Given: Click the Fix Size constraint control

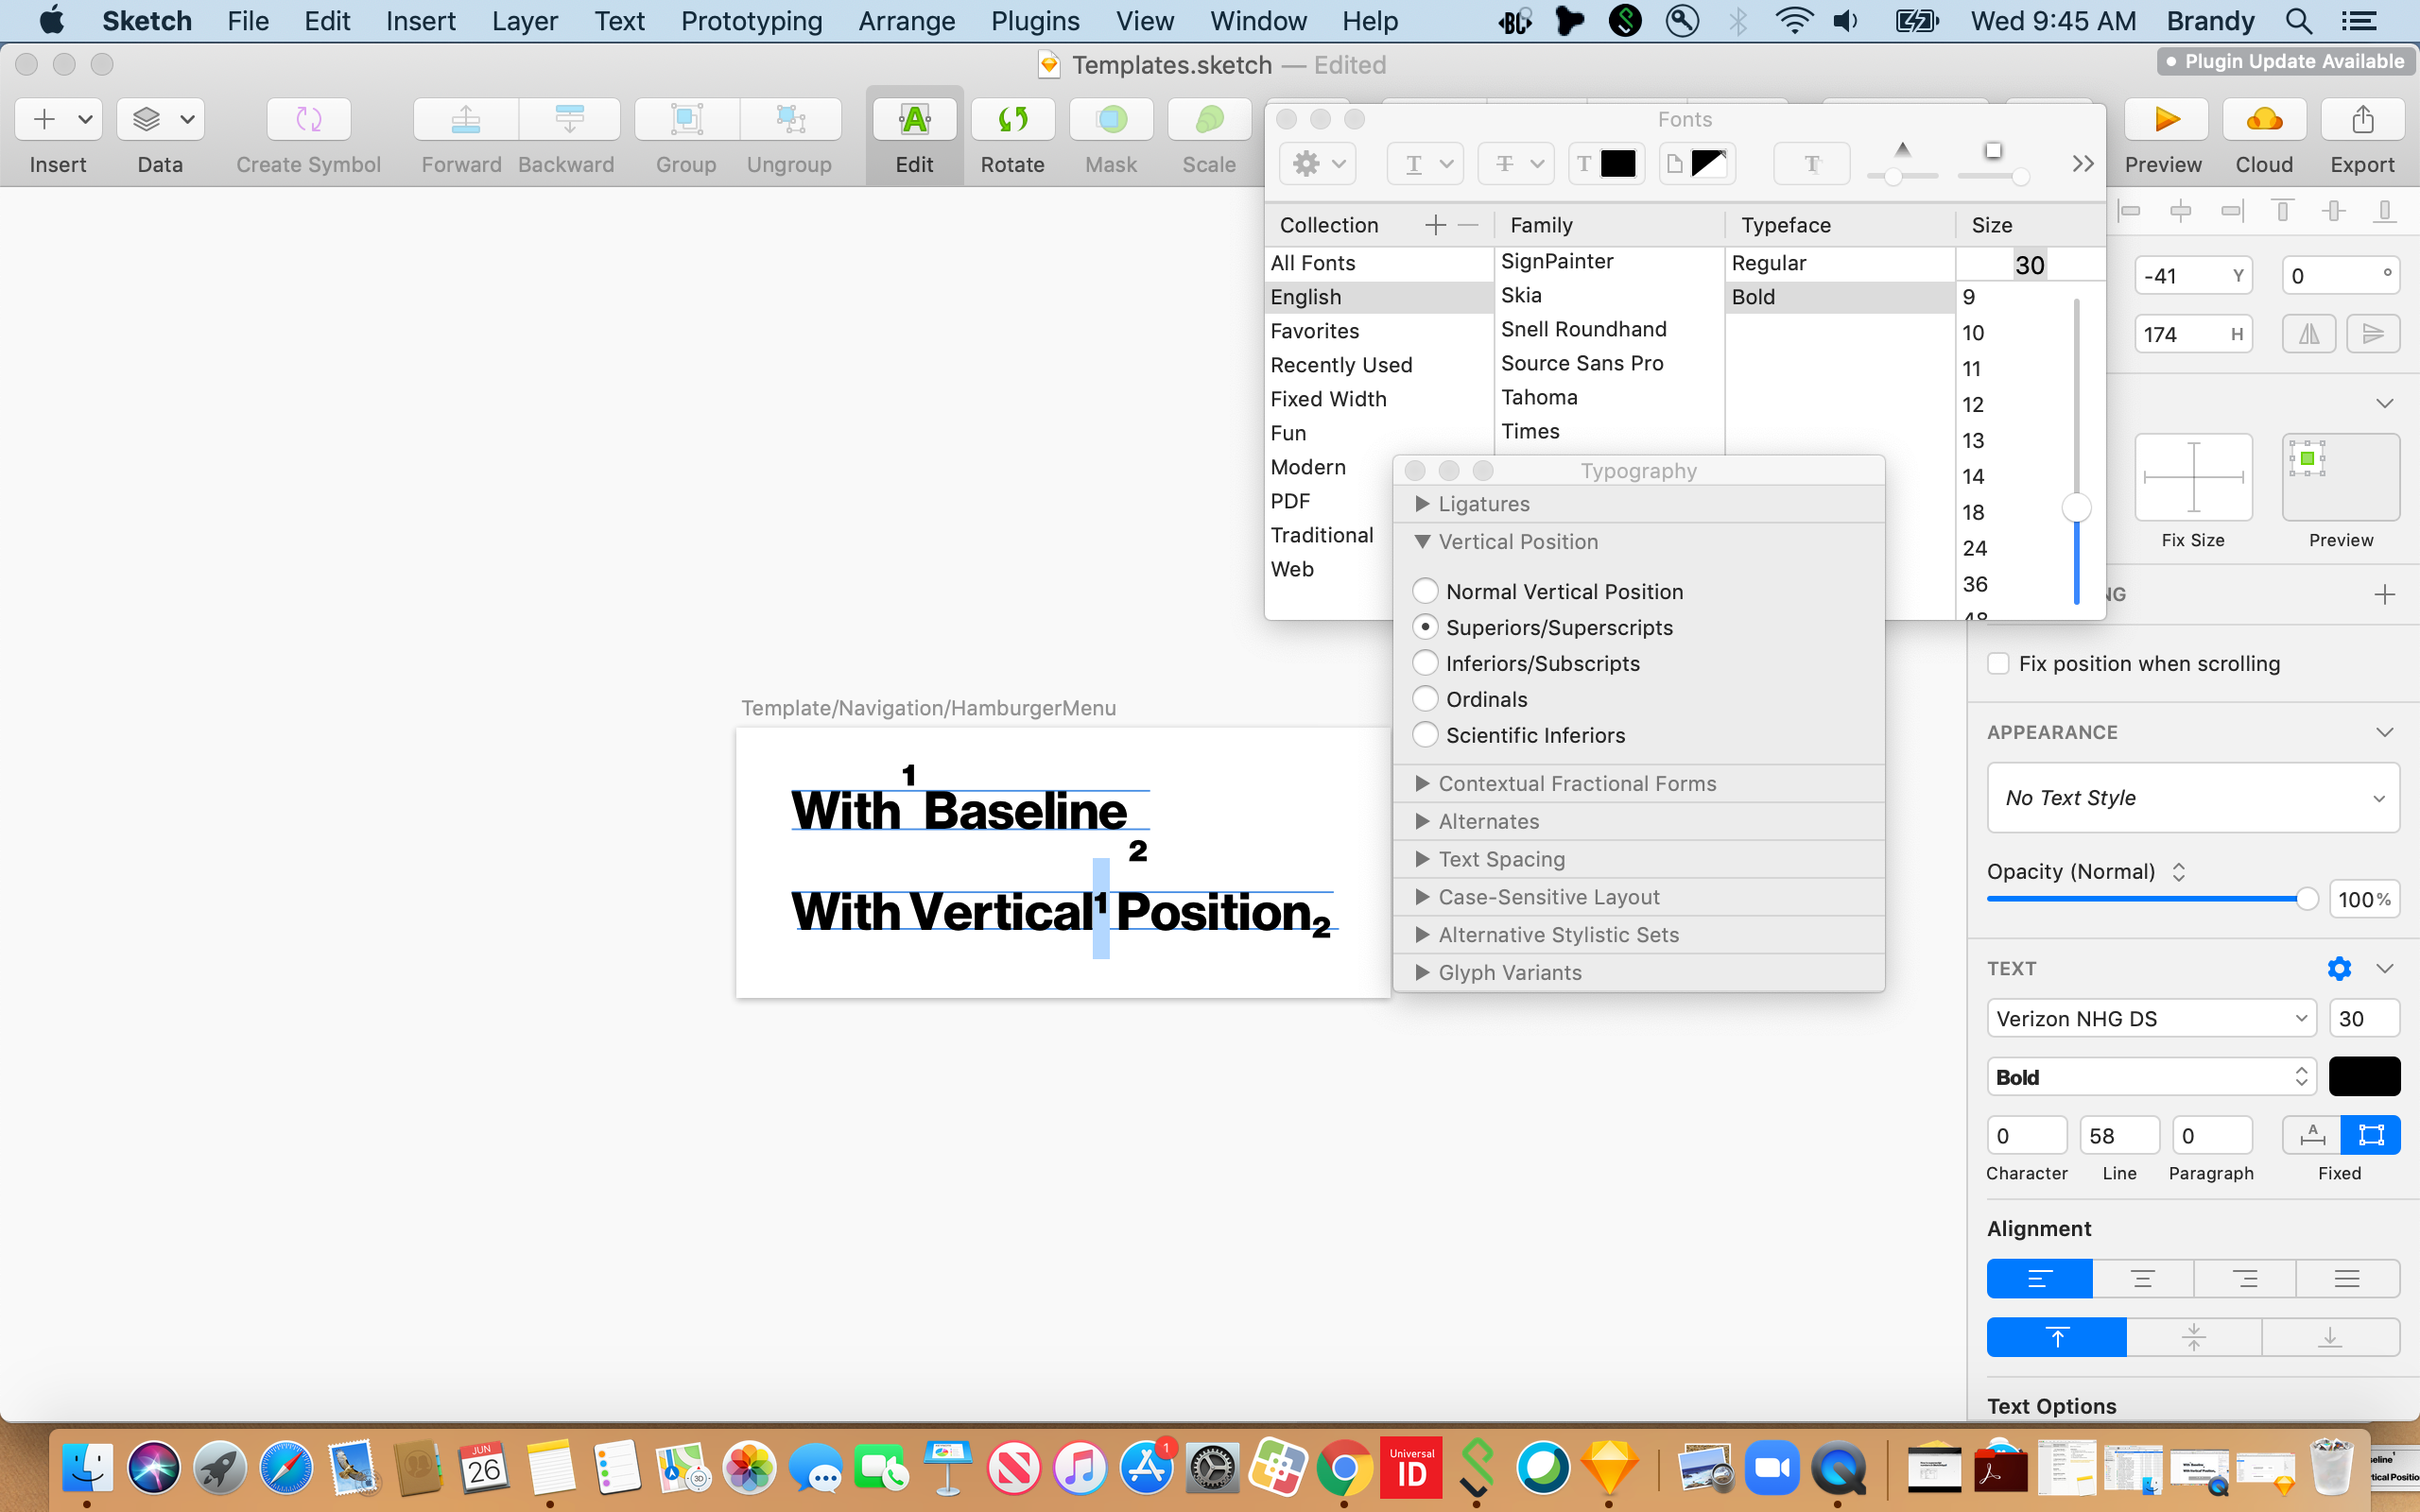Looking at the screenshot, I should point(2193,477).
